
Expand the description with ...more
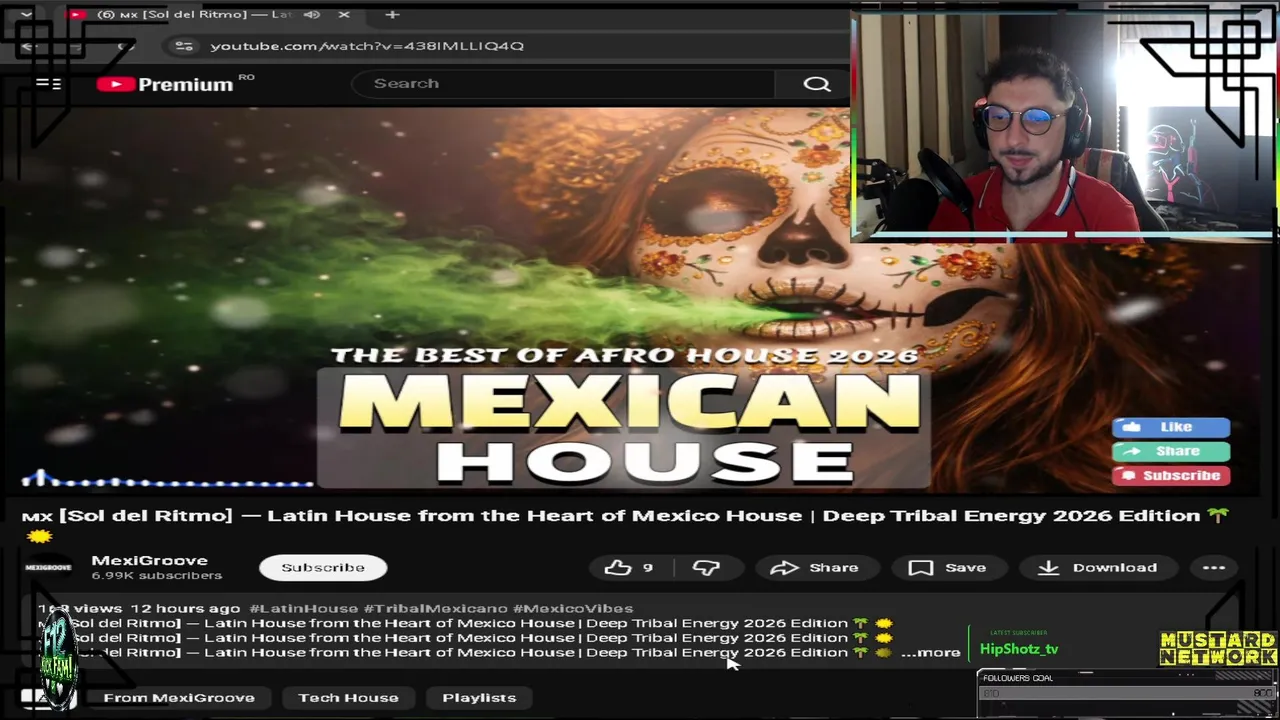[931, 653]
